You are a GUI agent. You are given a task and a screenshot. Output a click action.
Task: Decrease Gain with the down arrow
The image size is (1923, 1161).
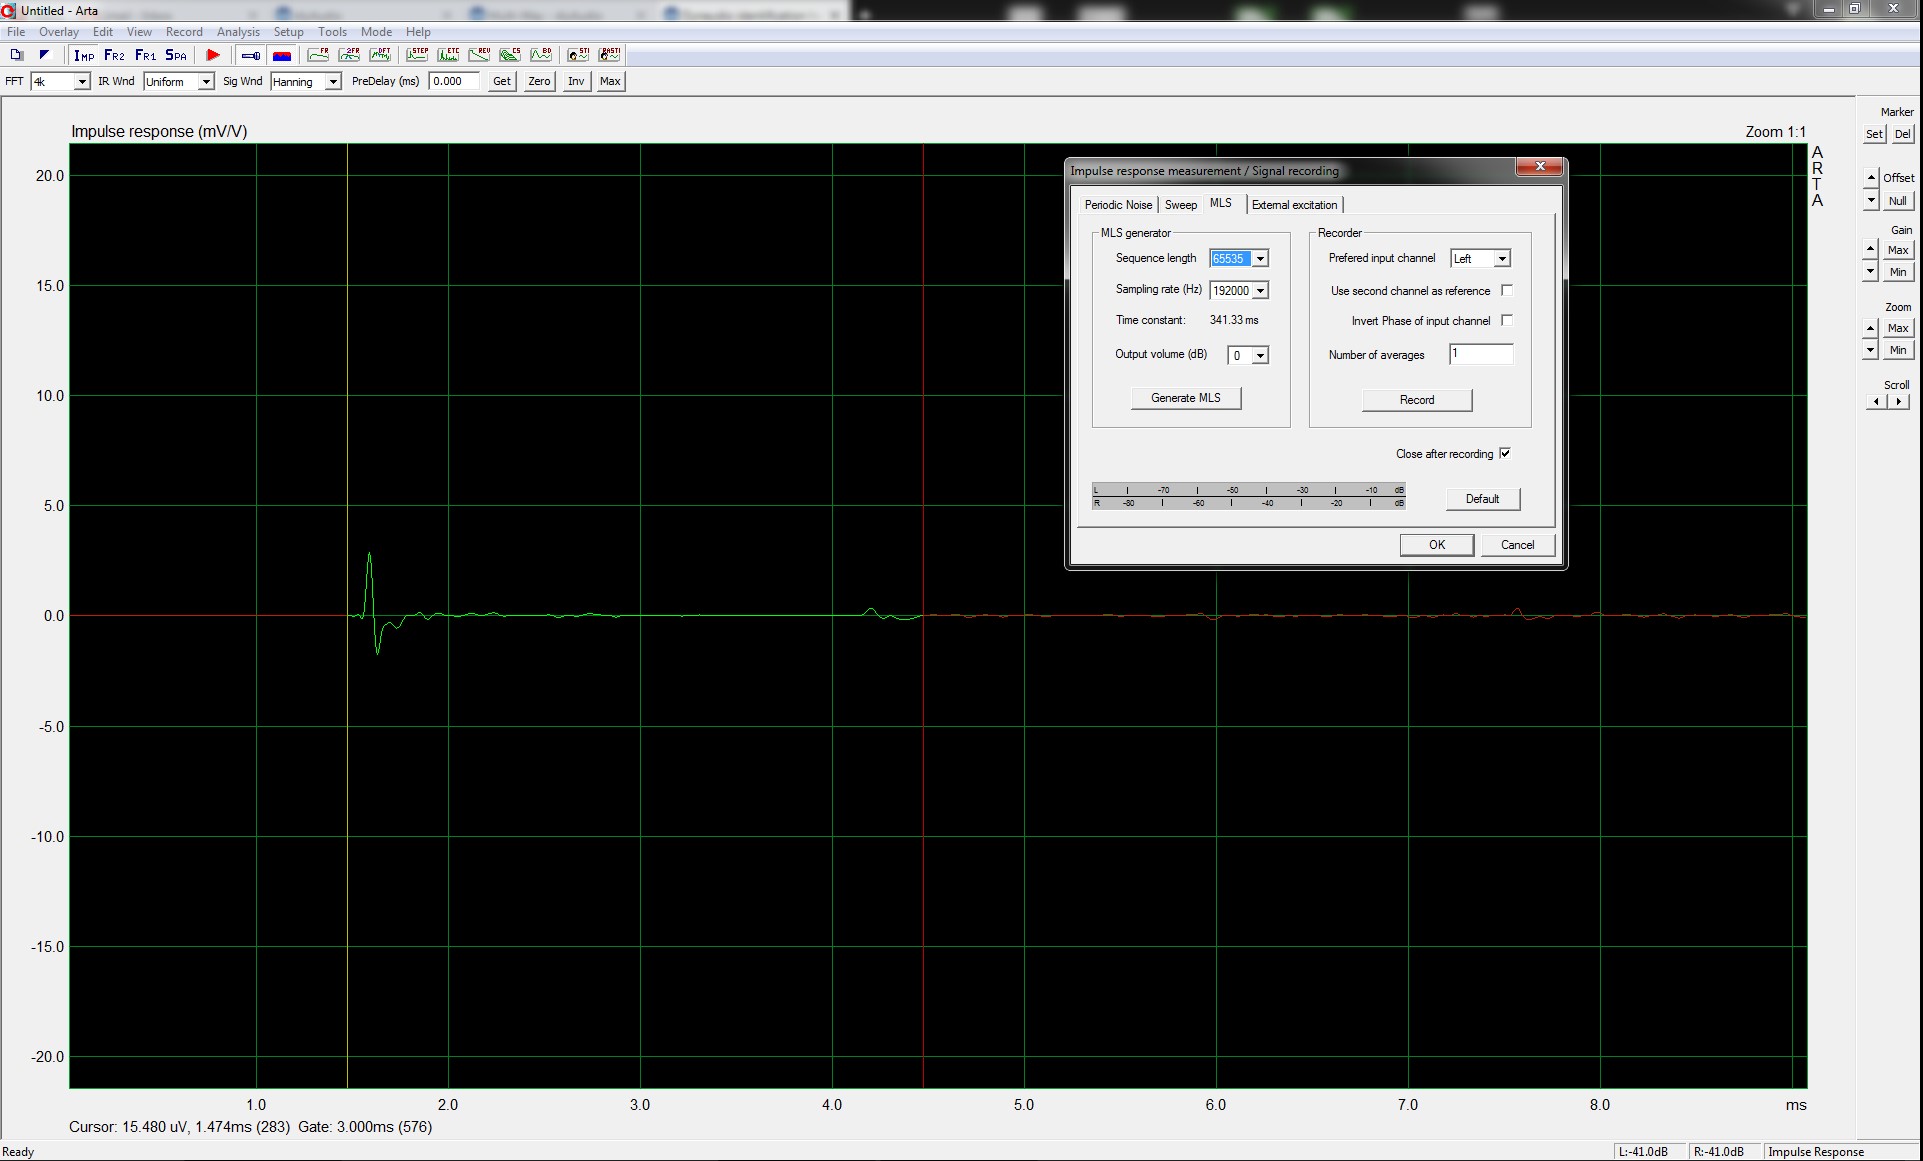[x=1871, y=272]
